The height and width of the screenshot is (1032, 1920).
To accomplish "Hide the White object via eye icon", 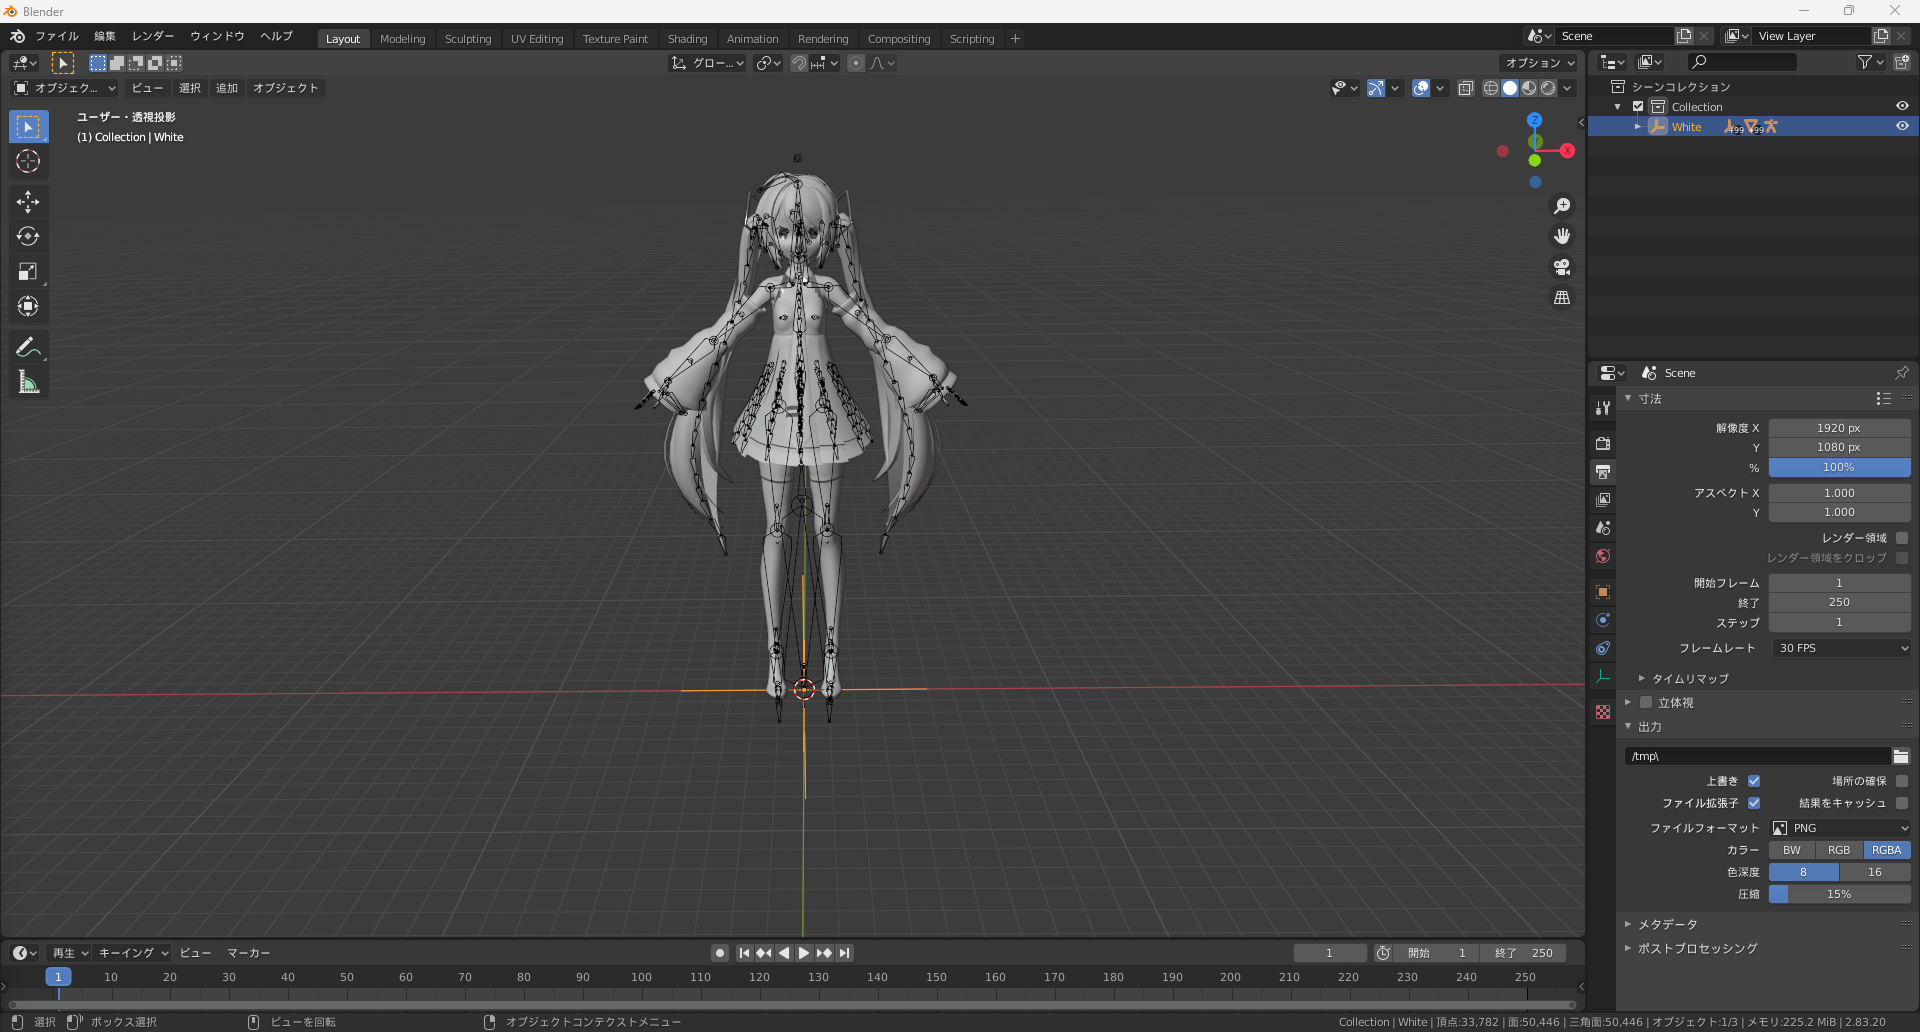I will (1902, 126).
